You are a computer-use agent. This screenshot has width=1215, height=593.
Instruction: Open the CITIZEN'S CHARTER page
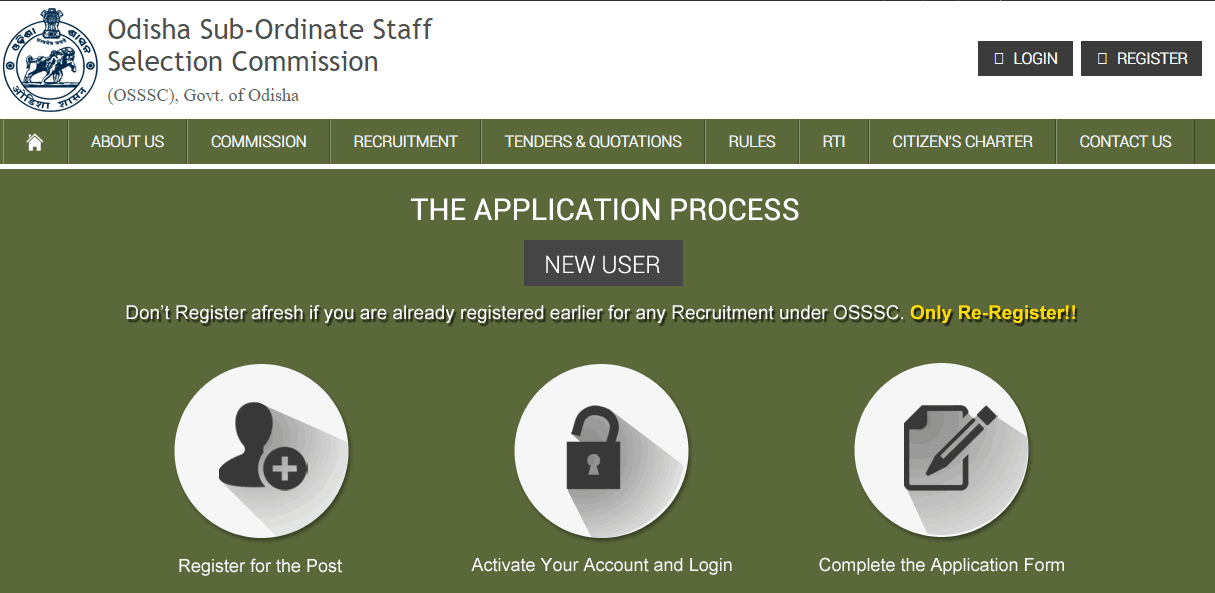coord(962,142)
